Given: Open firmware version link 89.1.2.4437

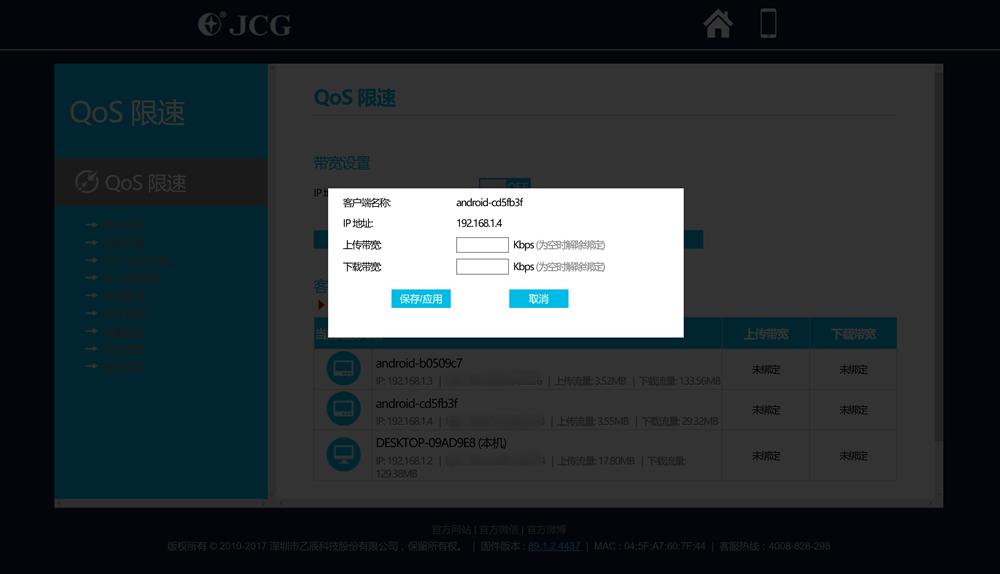Looking at the screenshot, I should 554,546.
